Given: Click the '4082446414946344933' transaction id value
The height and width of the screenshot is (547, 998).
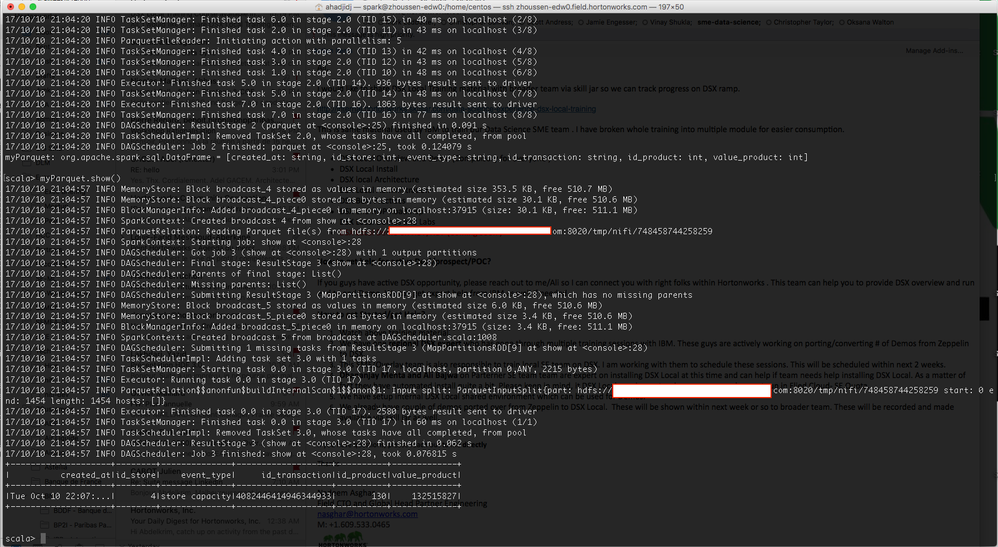Looking at the screenshot, I should click(284, 496).
